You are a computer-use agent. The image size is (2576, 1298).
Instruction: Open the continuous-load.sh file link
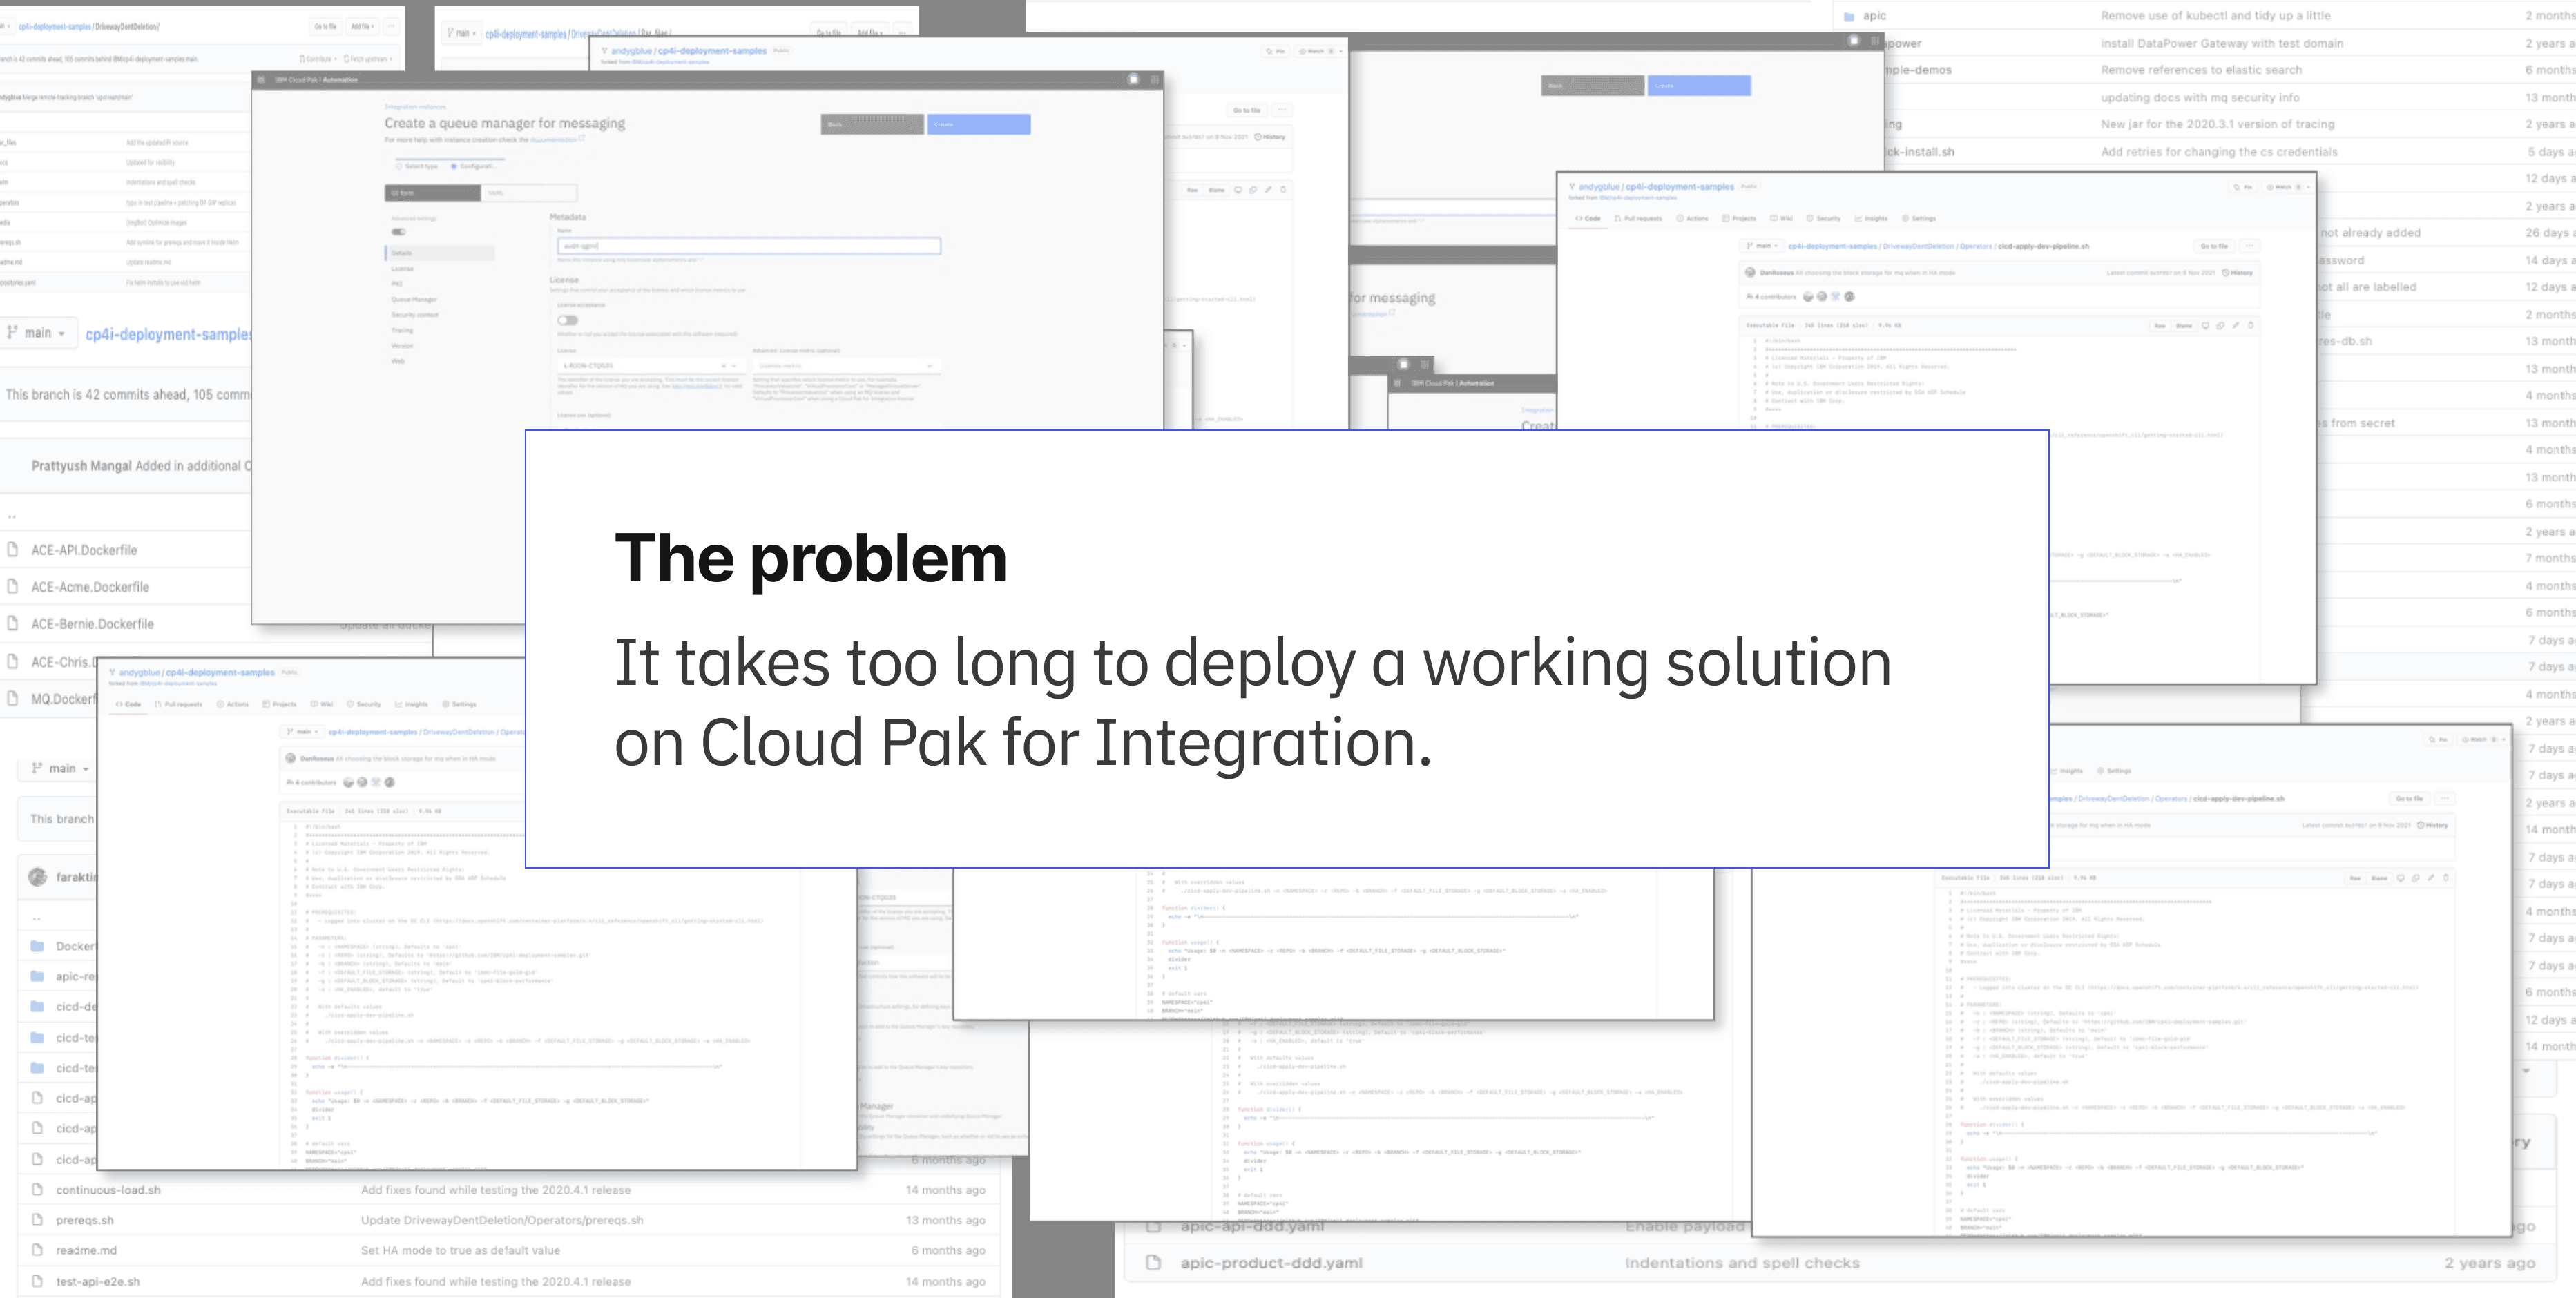[x=108, y=1190]
